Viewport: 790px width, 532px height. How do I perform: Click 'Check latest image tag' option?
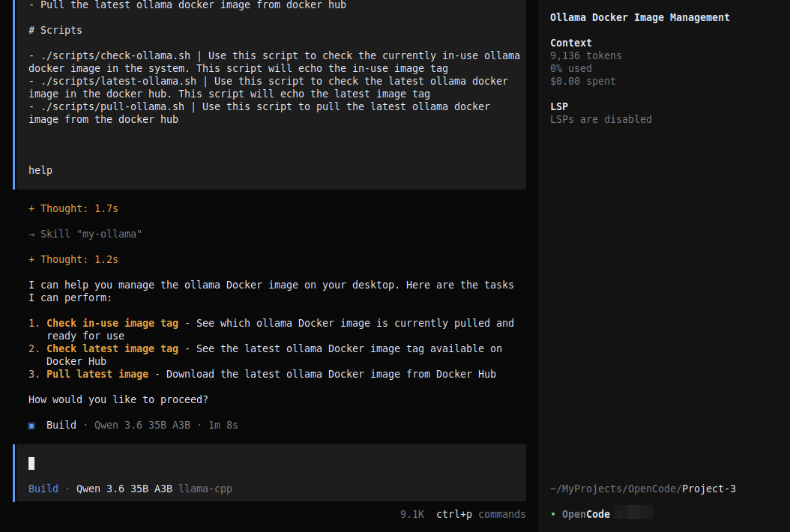[112, 349]
